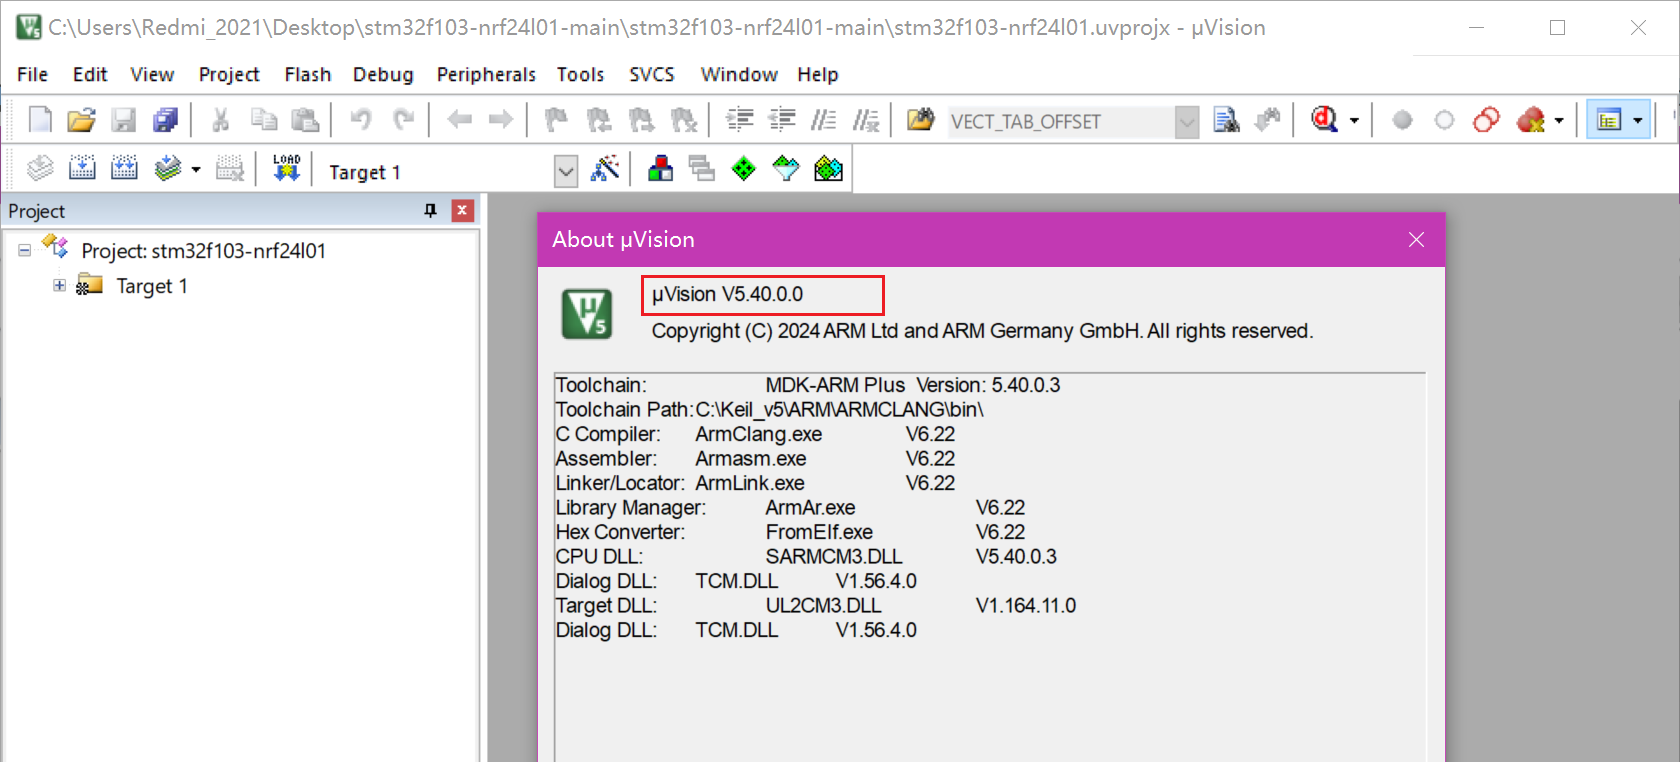Click the VECT_TAB_OFFSET search field
1680x762 pixels.
1061,122
